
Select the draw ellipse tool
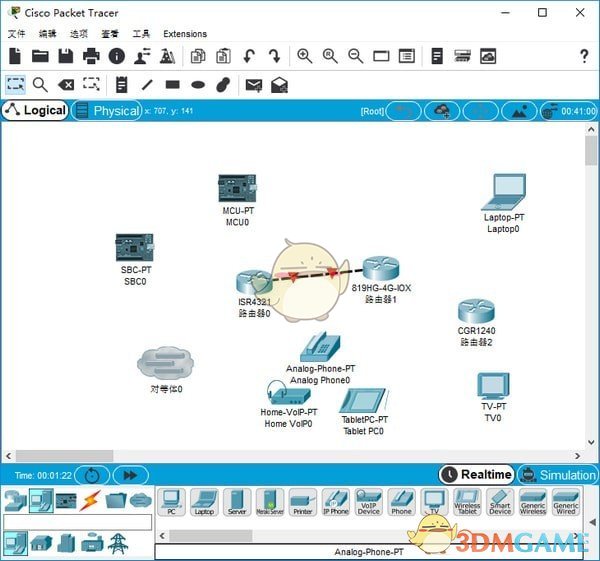pyautogui.click(x=198, y=85)
